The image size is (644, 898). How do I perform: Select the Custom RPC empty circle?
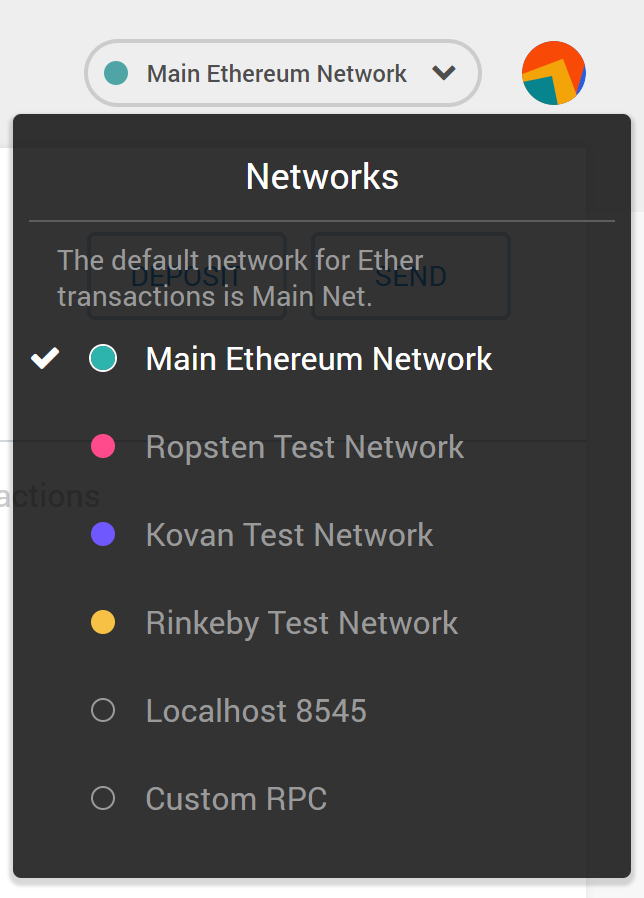103,798
